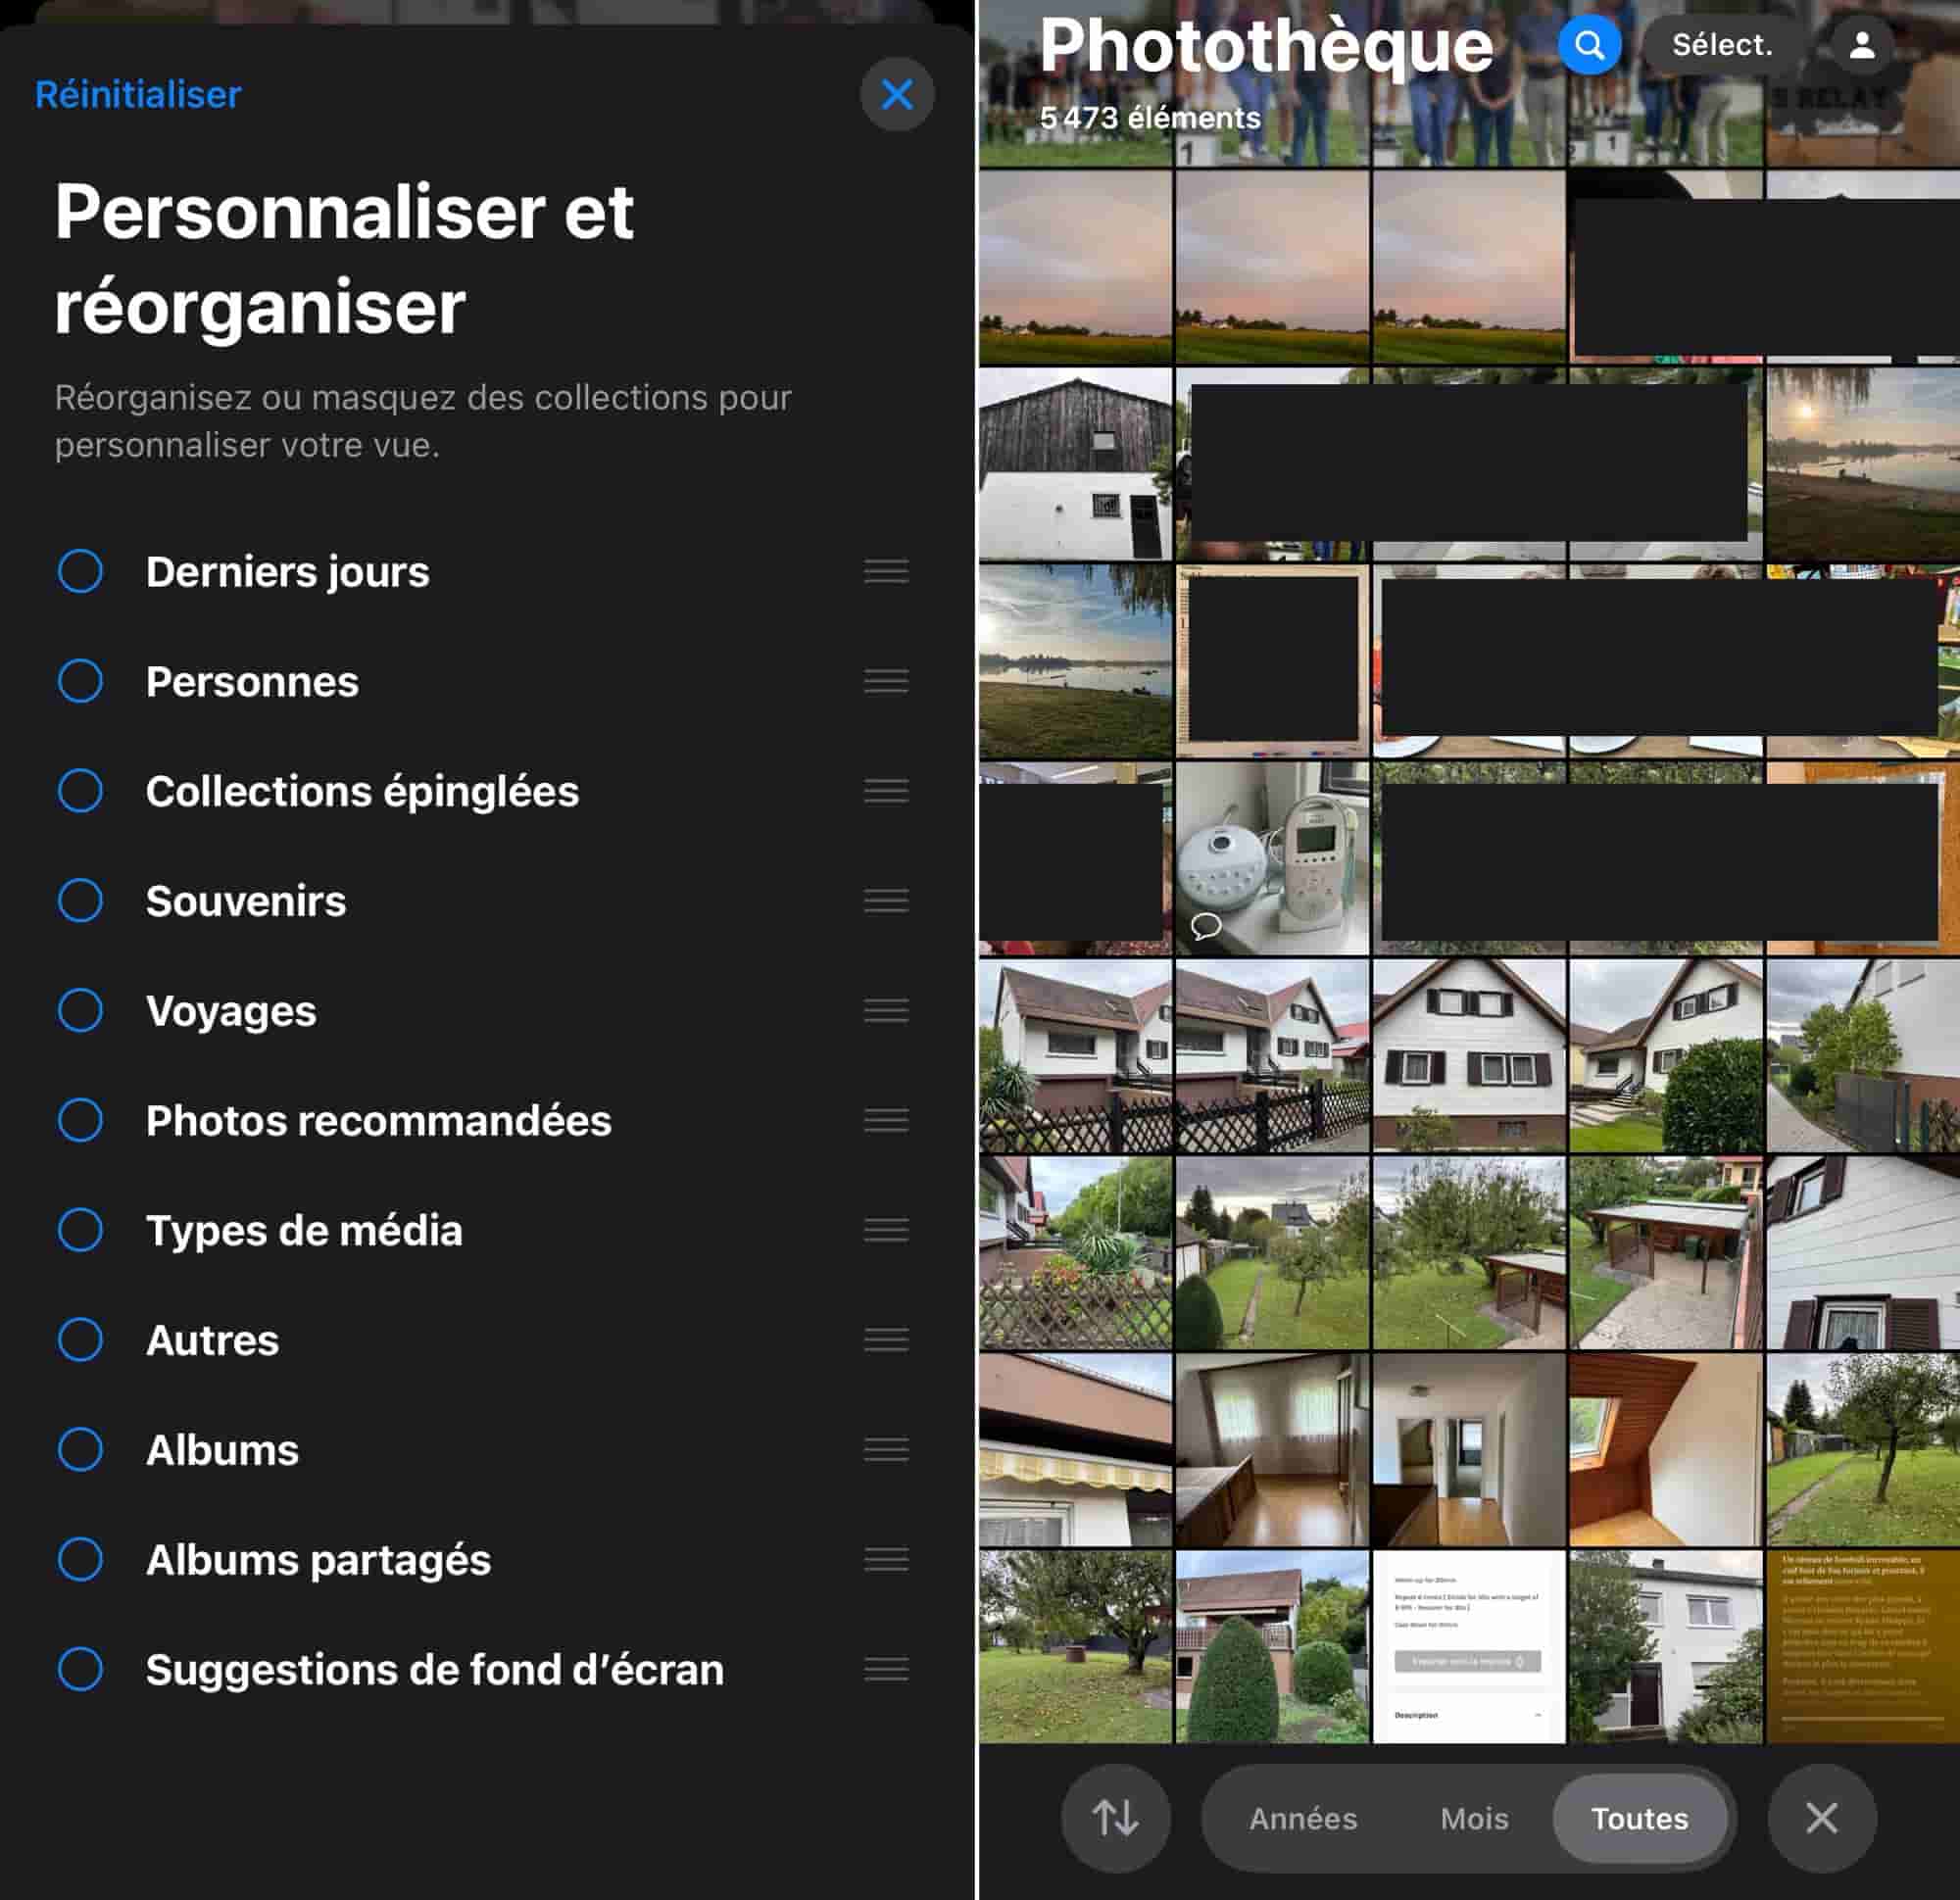Open the account profile icon
Image resolution: width=1960 pixels, height=1900 pixels.
(1861, 45)
